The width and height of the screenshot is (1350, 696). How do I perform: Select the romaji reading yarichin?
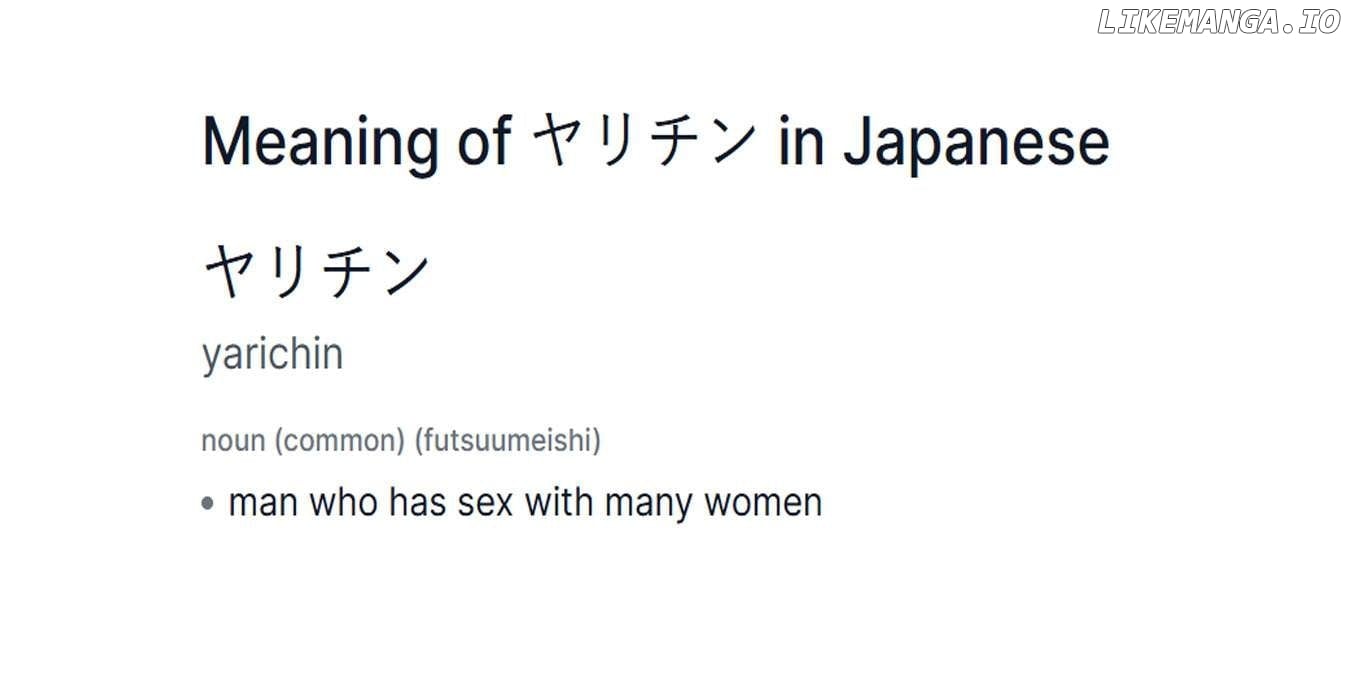(x=272, y=355)
